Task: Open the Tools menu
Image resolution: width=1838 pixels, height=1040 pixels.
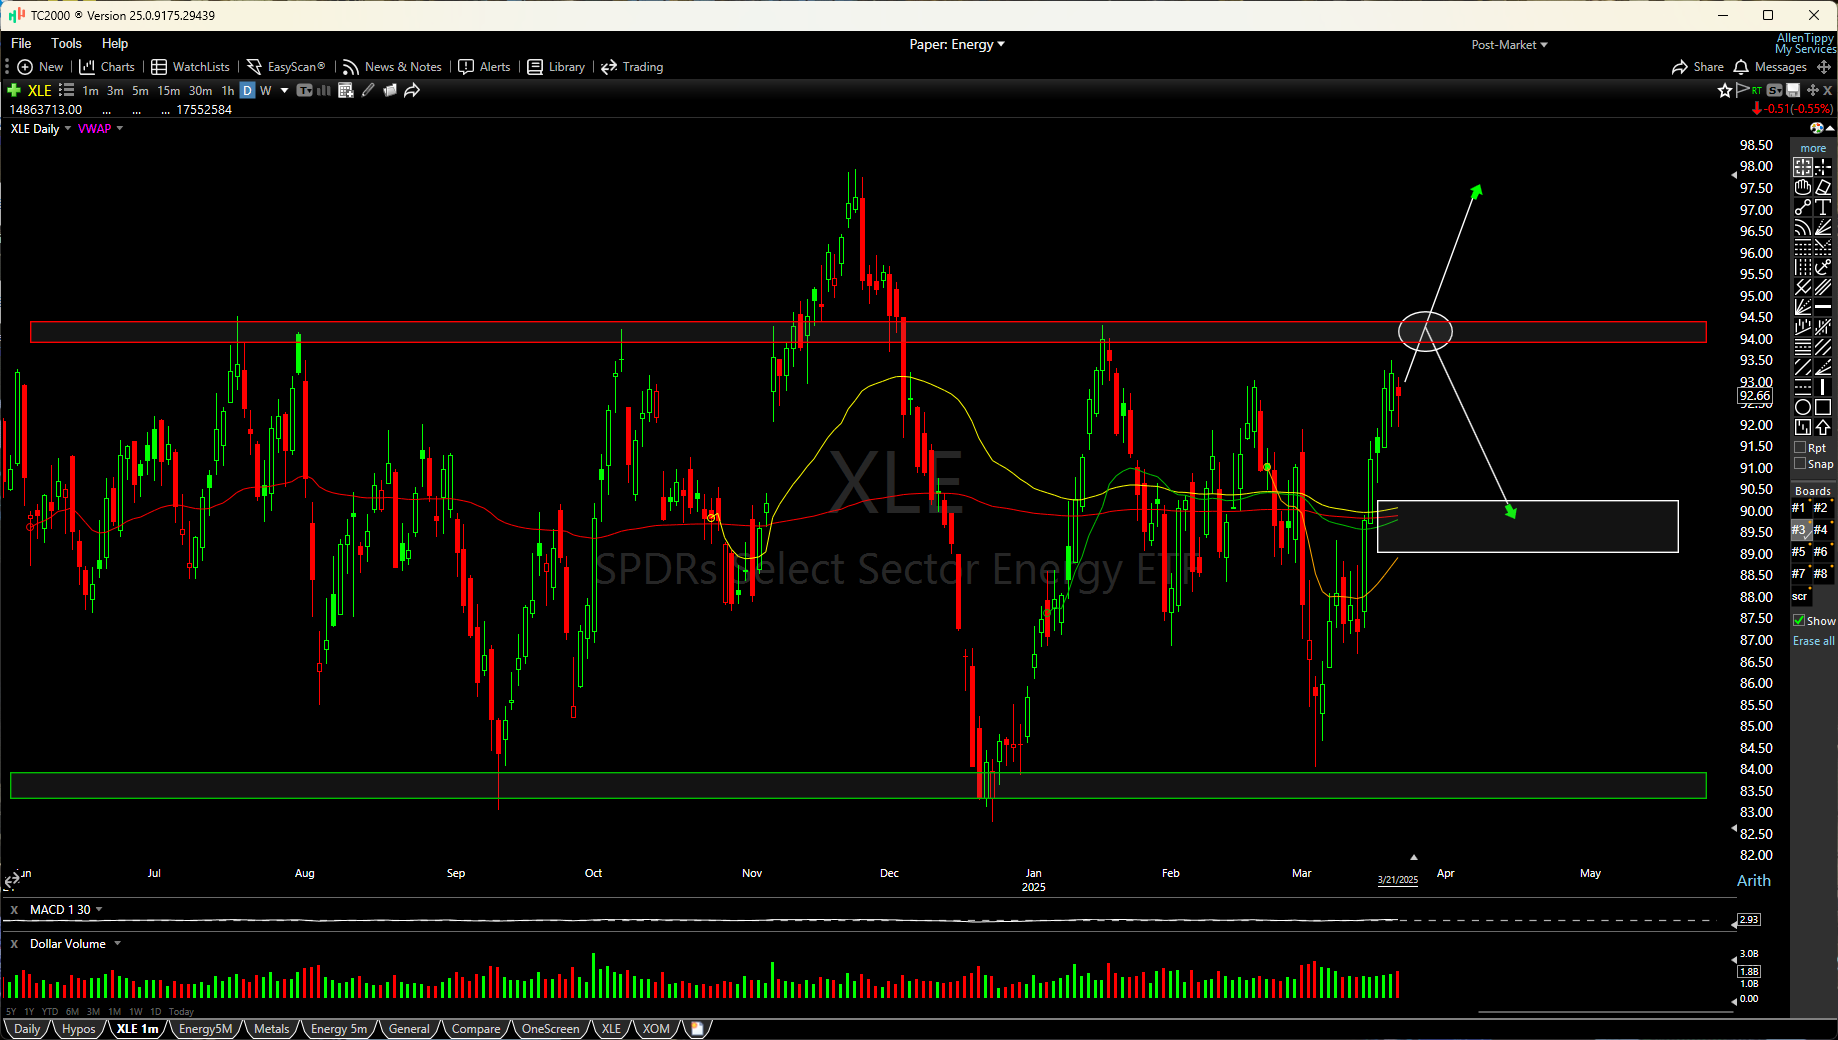Action: 66,43
